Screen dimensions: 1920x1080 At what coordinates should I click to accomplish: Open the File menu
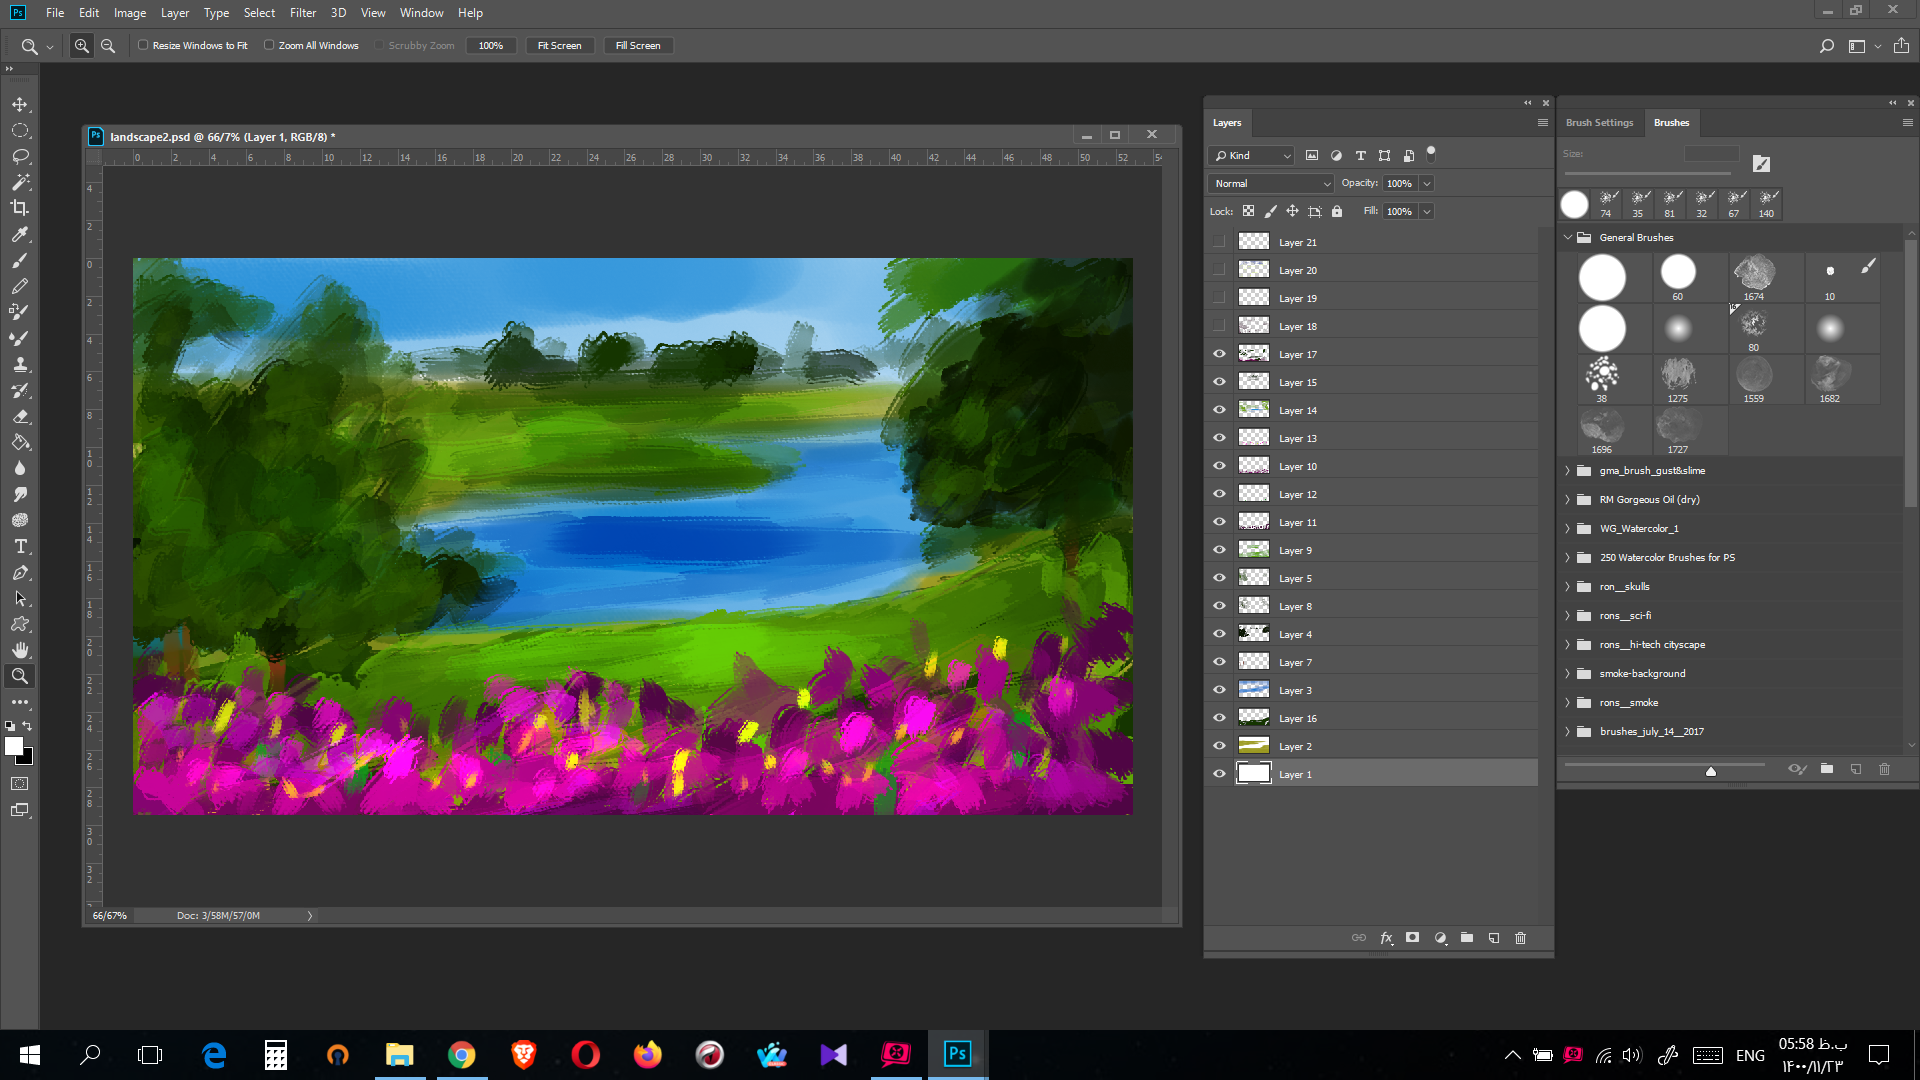click(x=55, y=13)
